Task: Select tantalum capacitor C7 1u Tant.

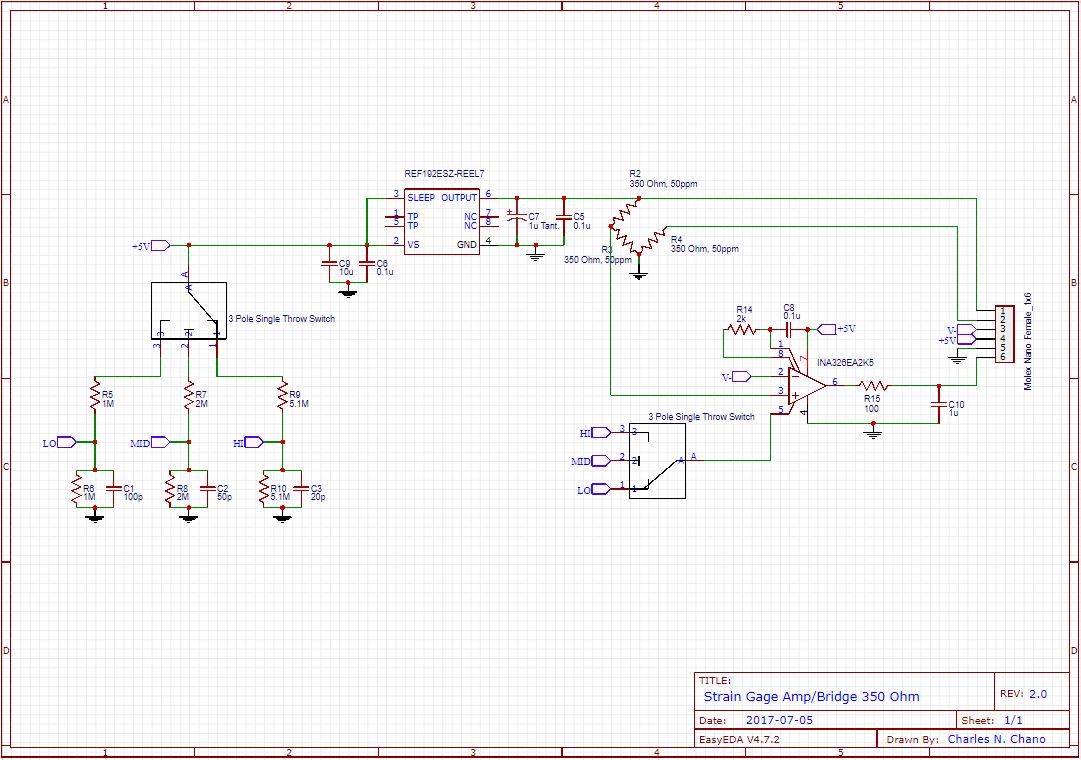Action: [516, 217]
